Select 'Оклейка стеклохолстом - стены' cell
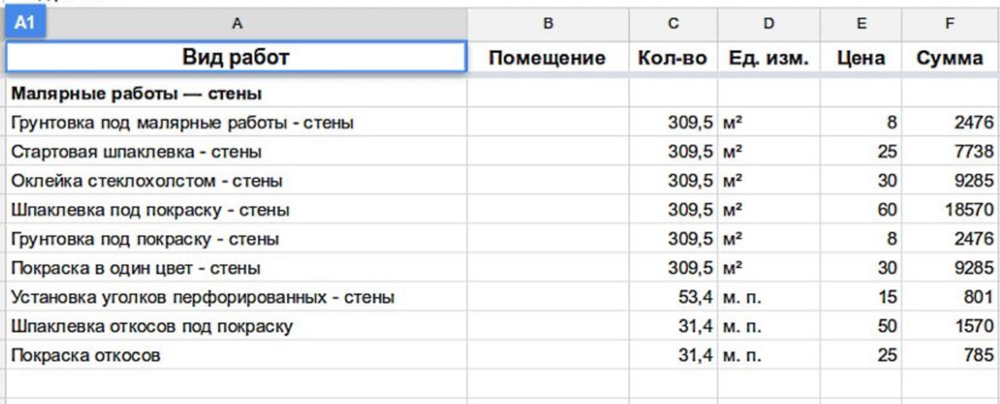The image size is (1000, 404). [236, 181]
